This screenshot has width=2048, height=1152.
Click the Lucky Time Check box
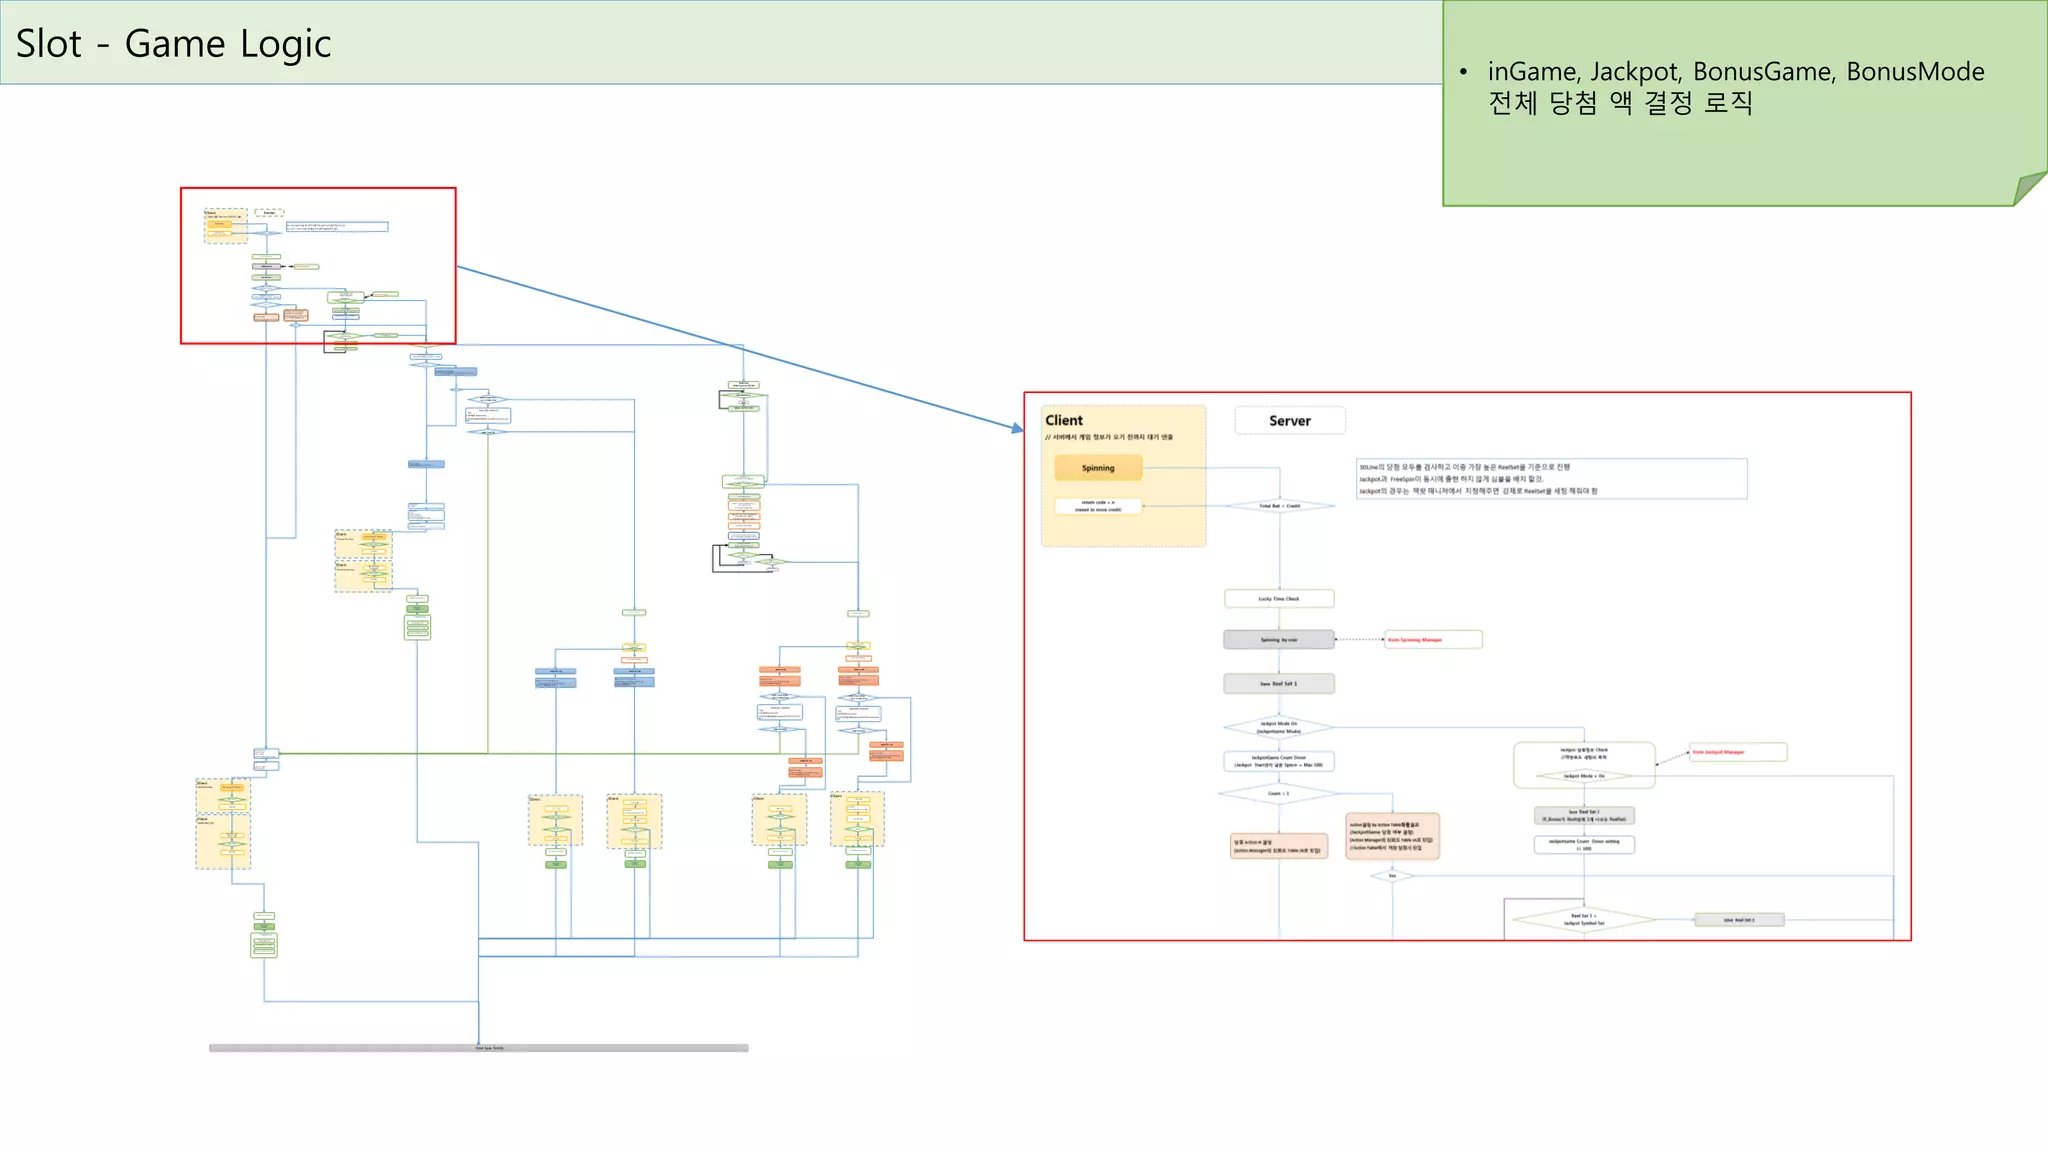coord(1278,599)
